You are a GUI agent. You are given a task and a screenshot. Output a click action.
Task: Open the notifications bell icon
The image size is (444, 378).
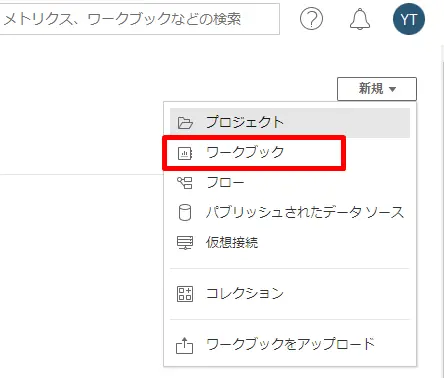pyautogui.click(x=360, y=19)
